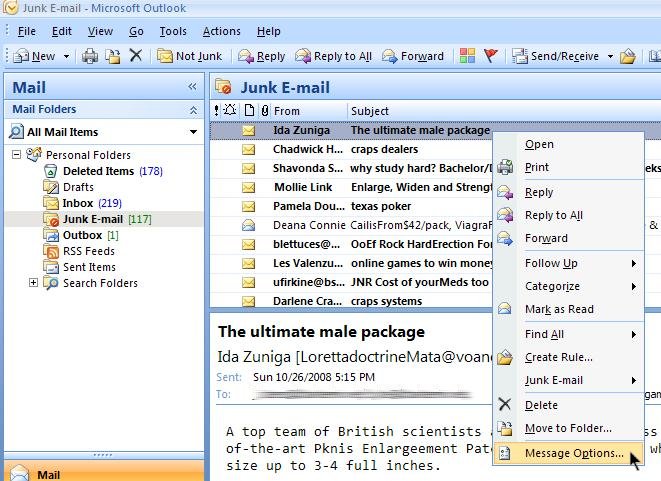
Task: Select the message from Chadwick H...
Action: [x=351, y=149]
